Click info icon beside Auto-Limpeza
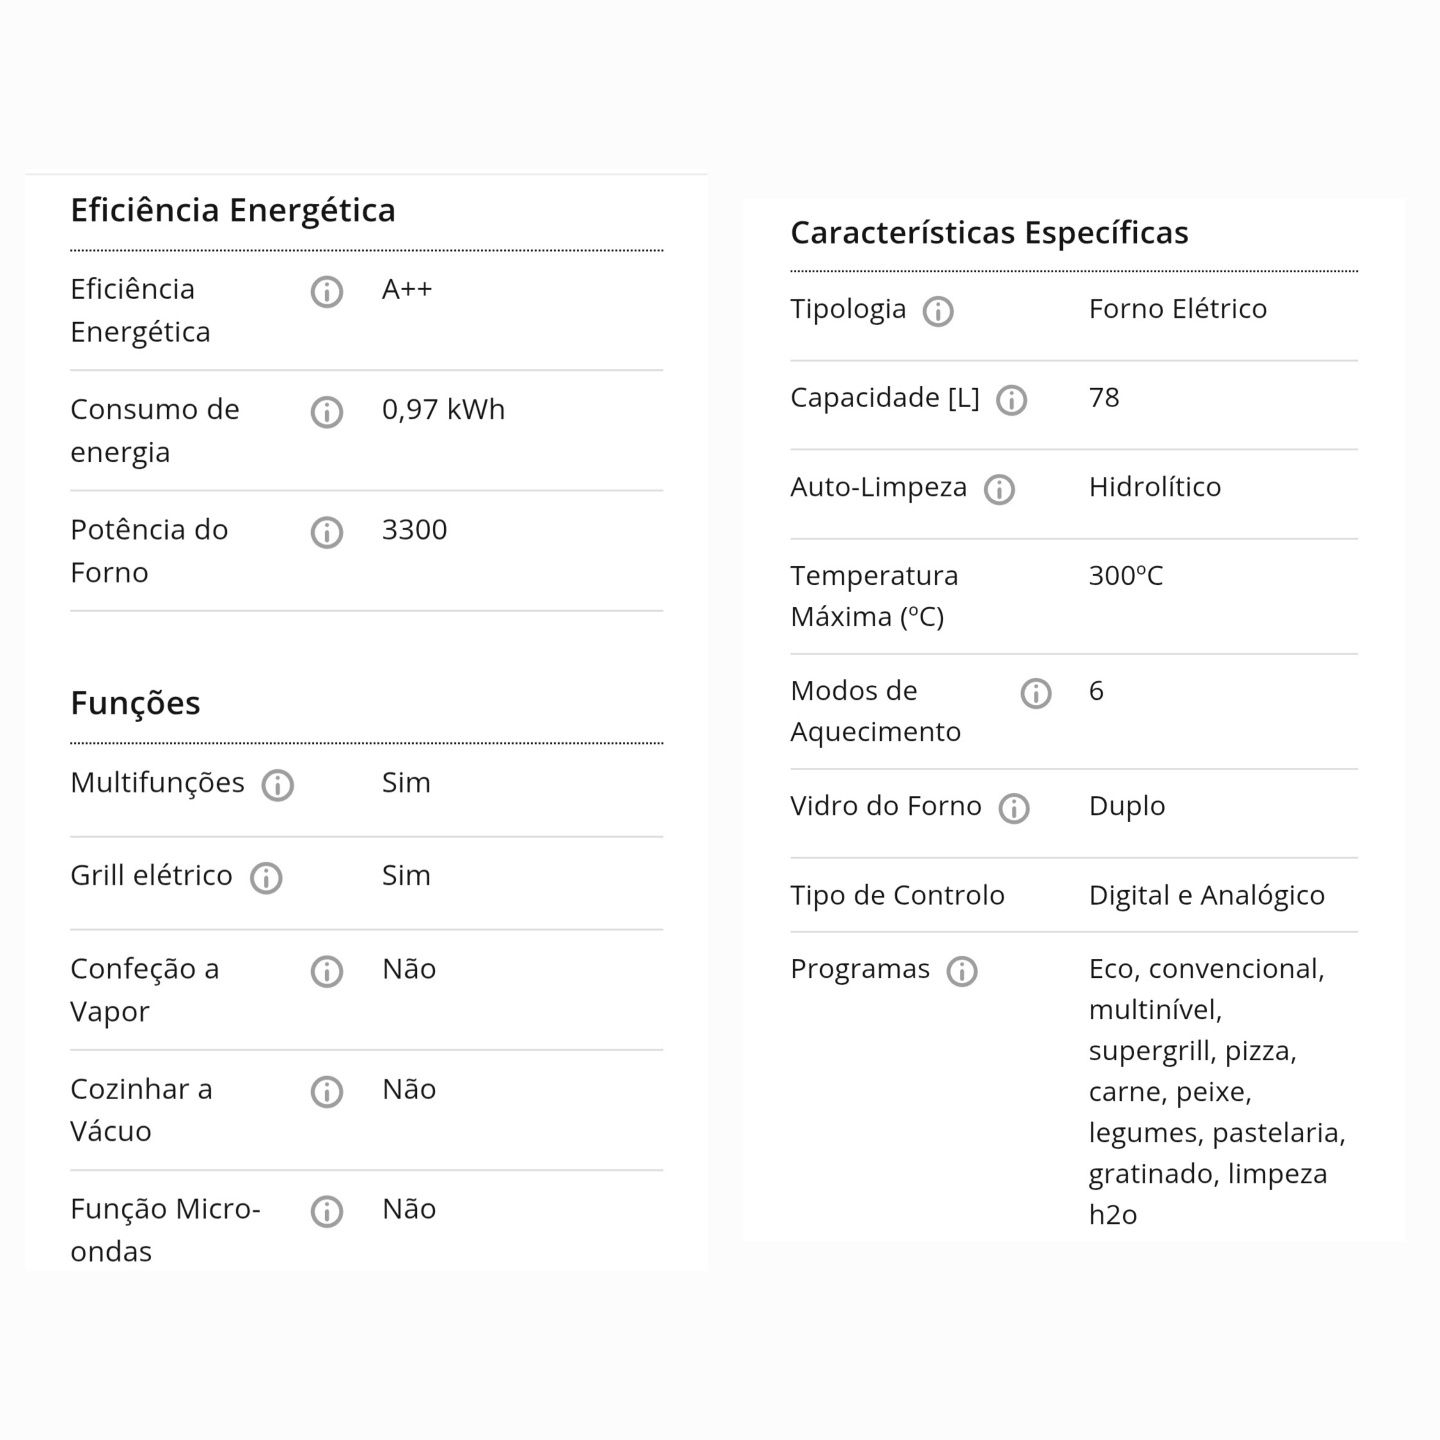1440x1440 pixels. click(1000, 489)
